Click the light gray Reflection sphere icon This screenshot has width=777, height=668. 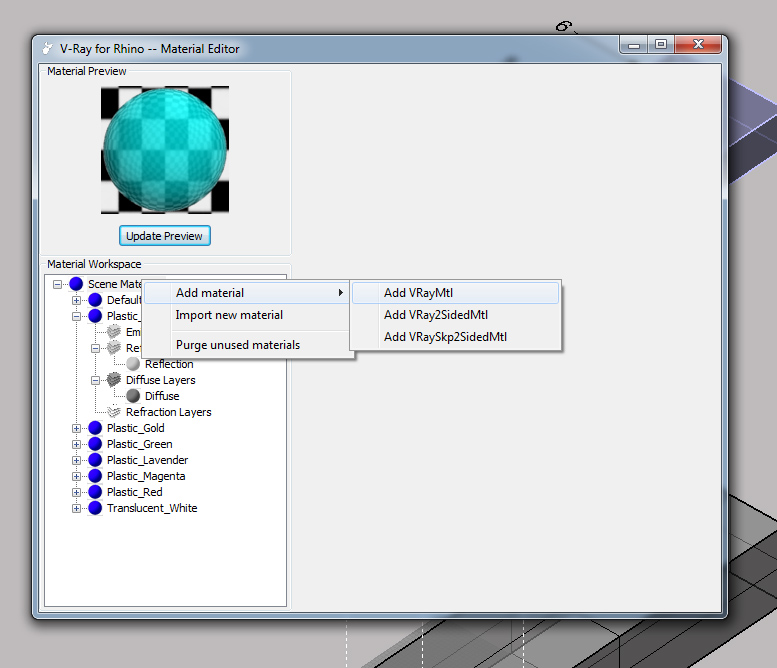click(x=133, y=364)
